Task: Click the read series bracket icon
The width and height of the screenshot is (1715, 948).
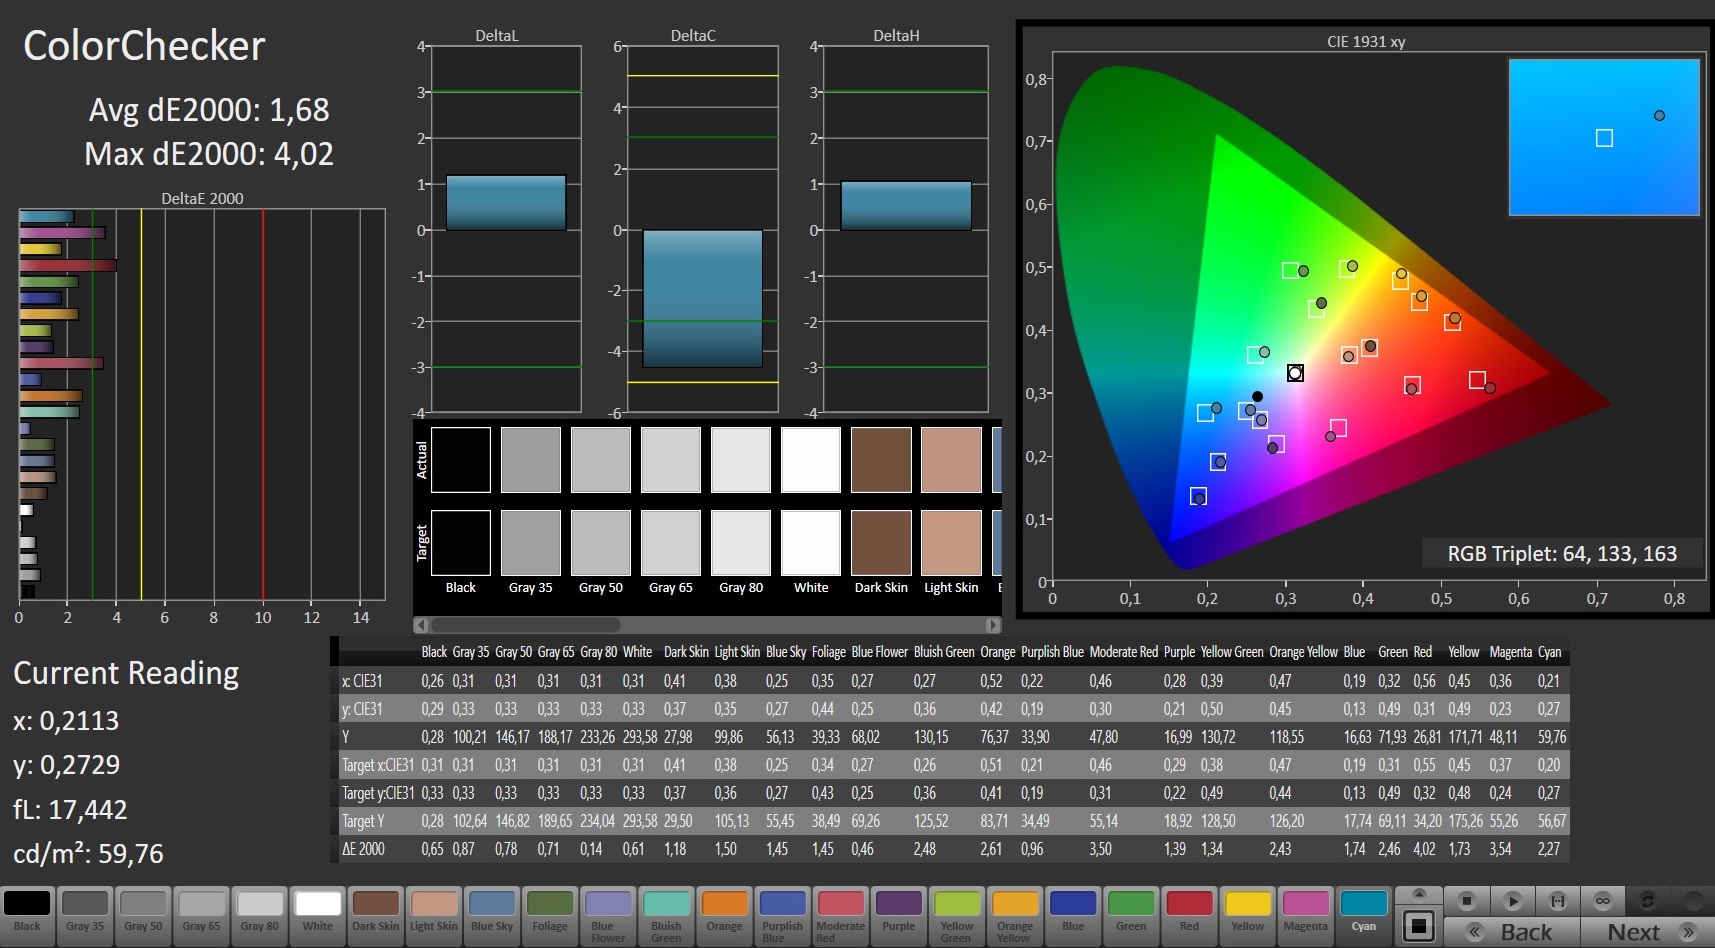Action: pos(1557,901)
